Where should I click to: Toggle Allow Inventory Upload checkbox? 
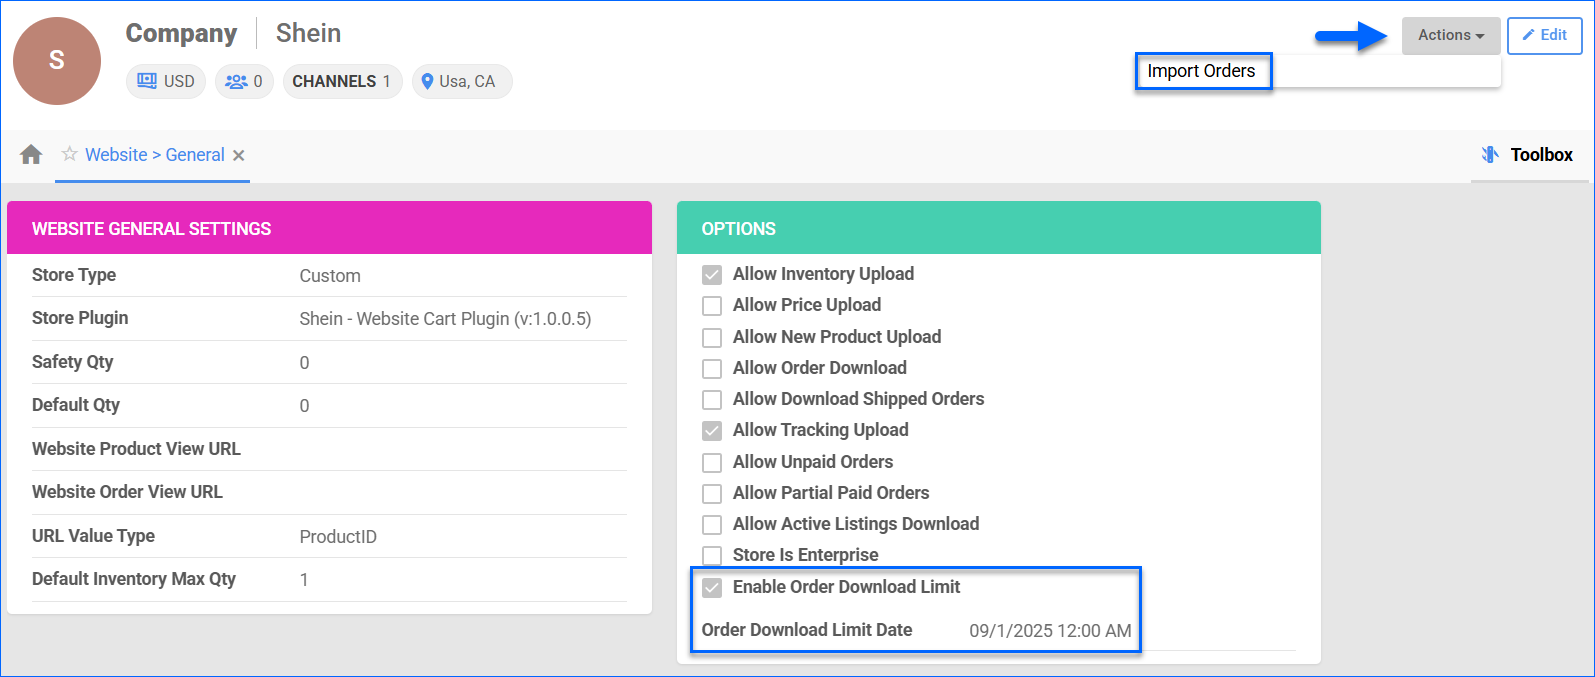click(x=712, y=275)
